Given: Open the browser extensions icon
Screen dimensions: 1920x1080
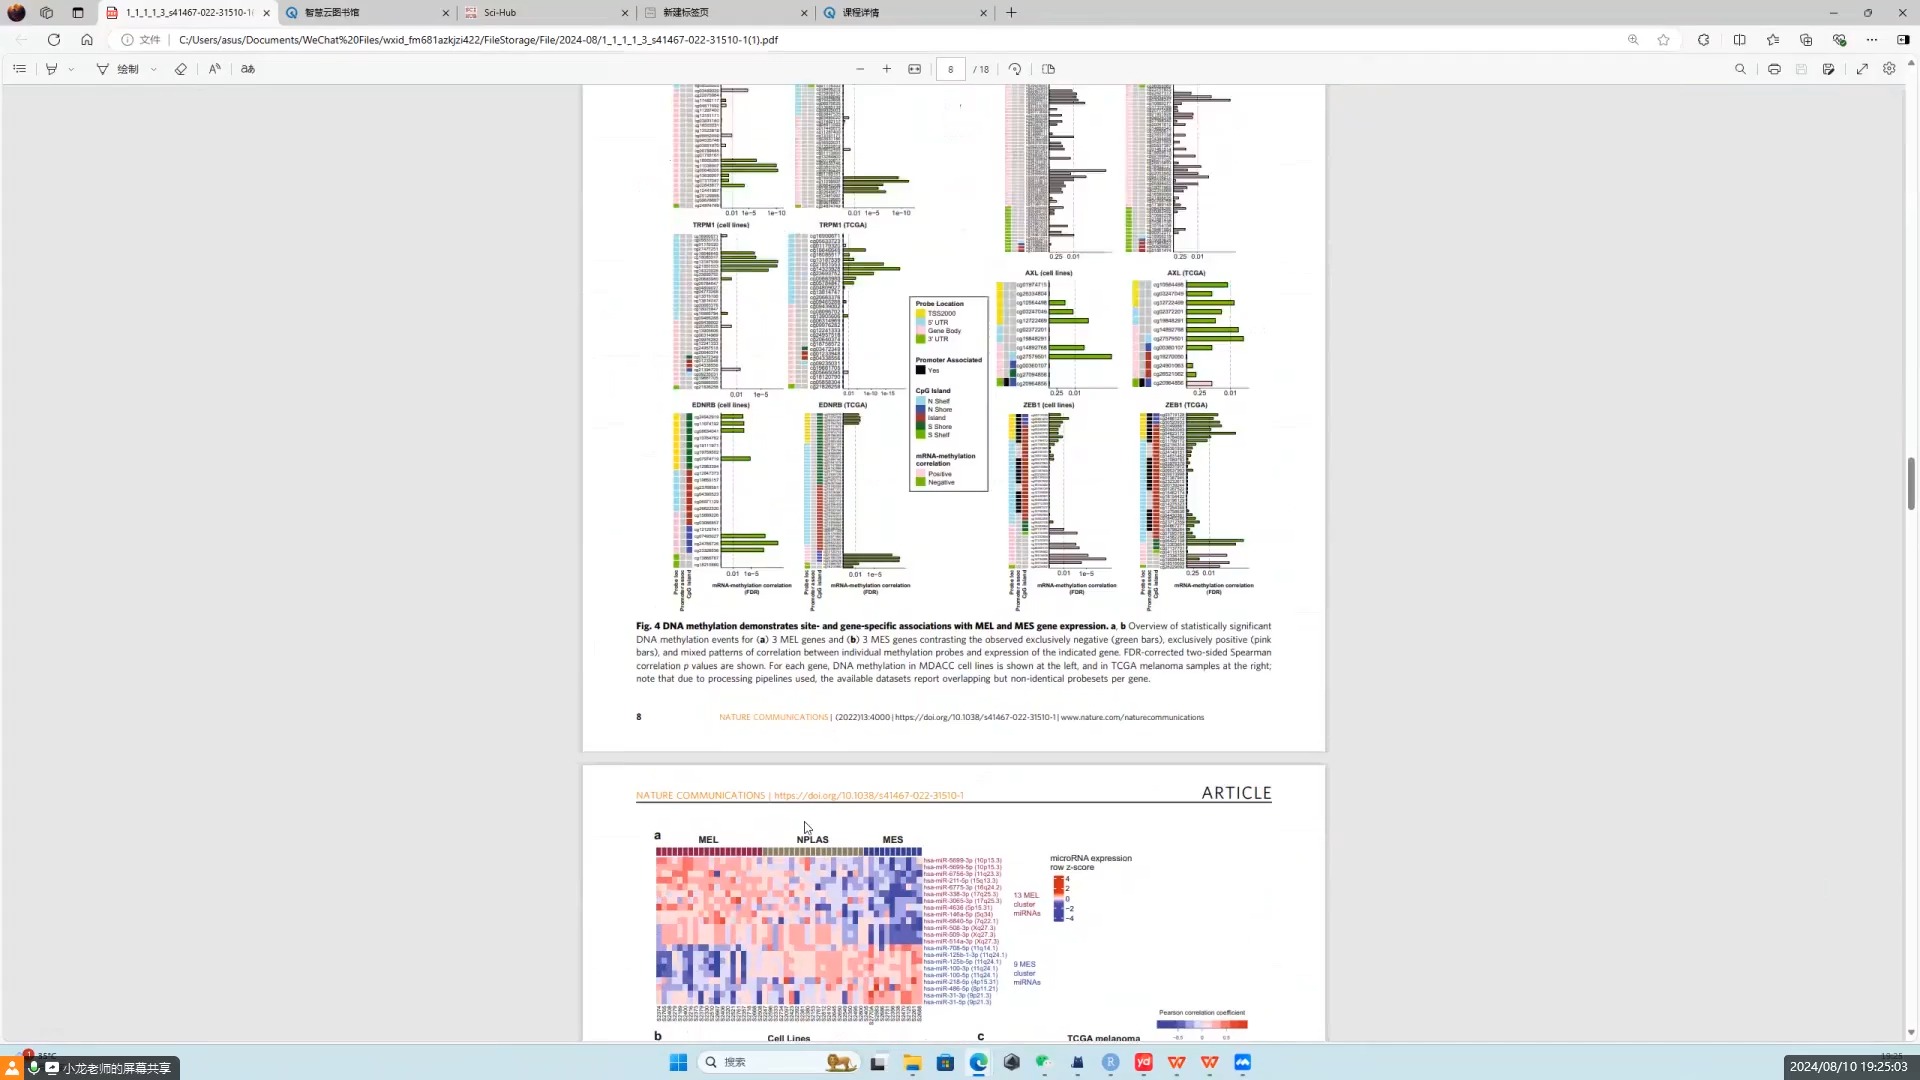Looking at the screenshot, I should pyautogui.click(x=1704, y=40).
